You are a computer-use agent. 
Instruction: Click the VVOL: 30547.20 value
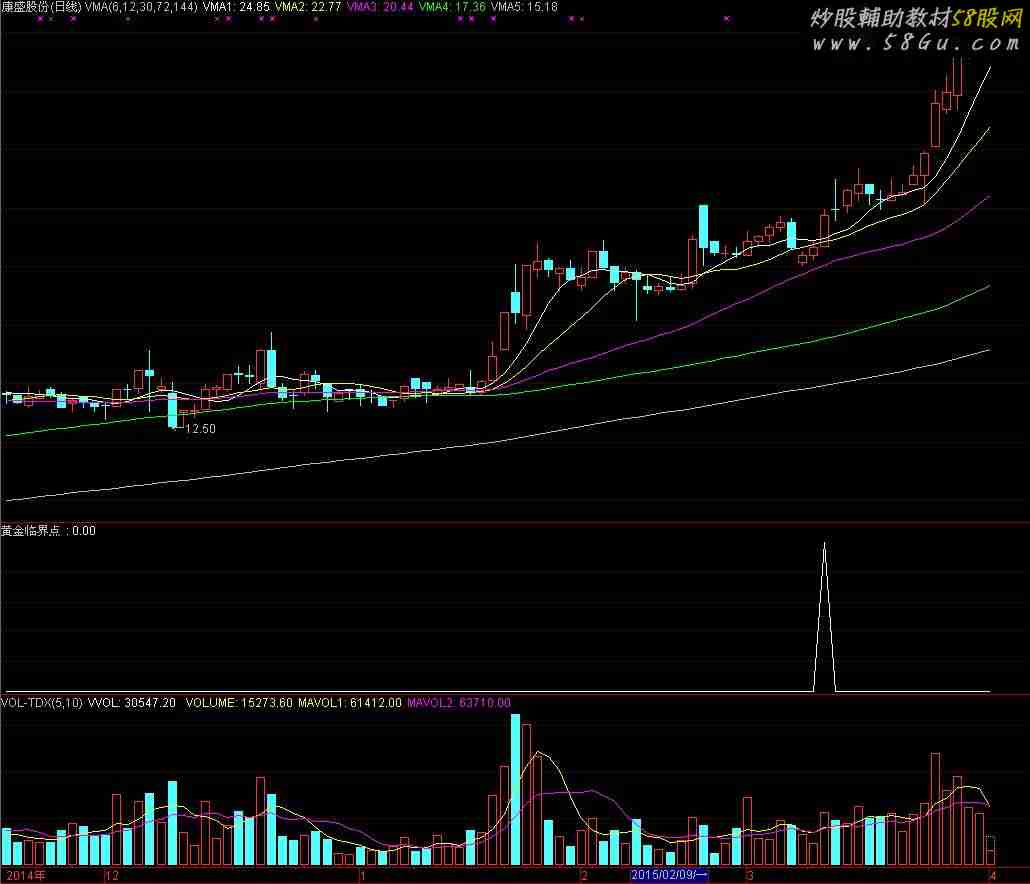pos(131,703)
